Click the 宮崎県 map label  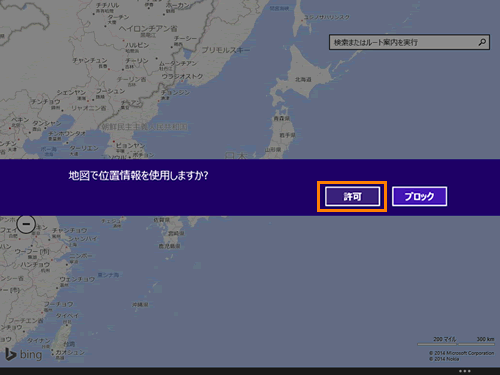(x=176, y=233)
